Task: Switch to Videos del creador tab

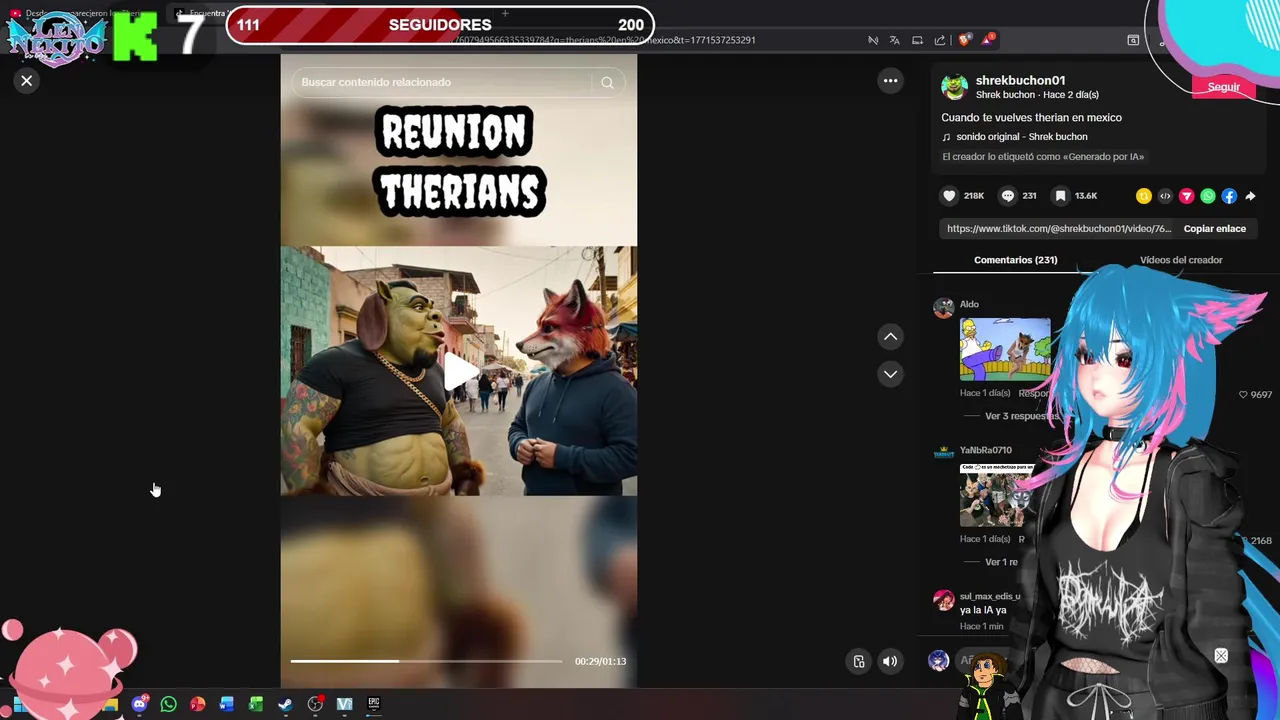Action: [1181, 260]
